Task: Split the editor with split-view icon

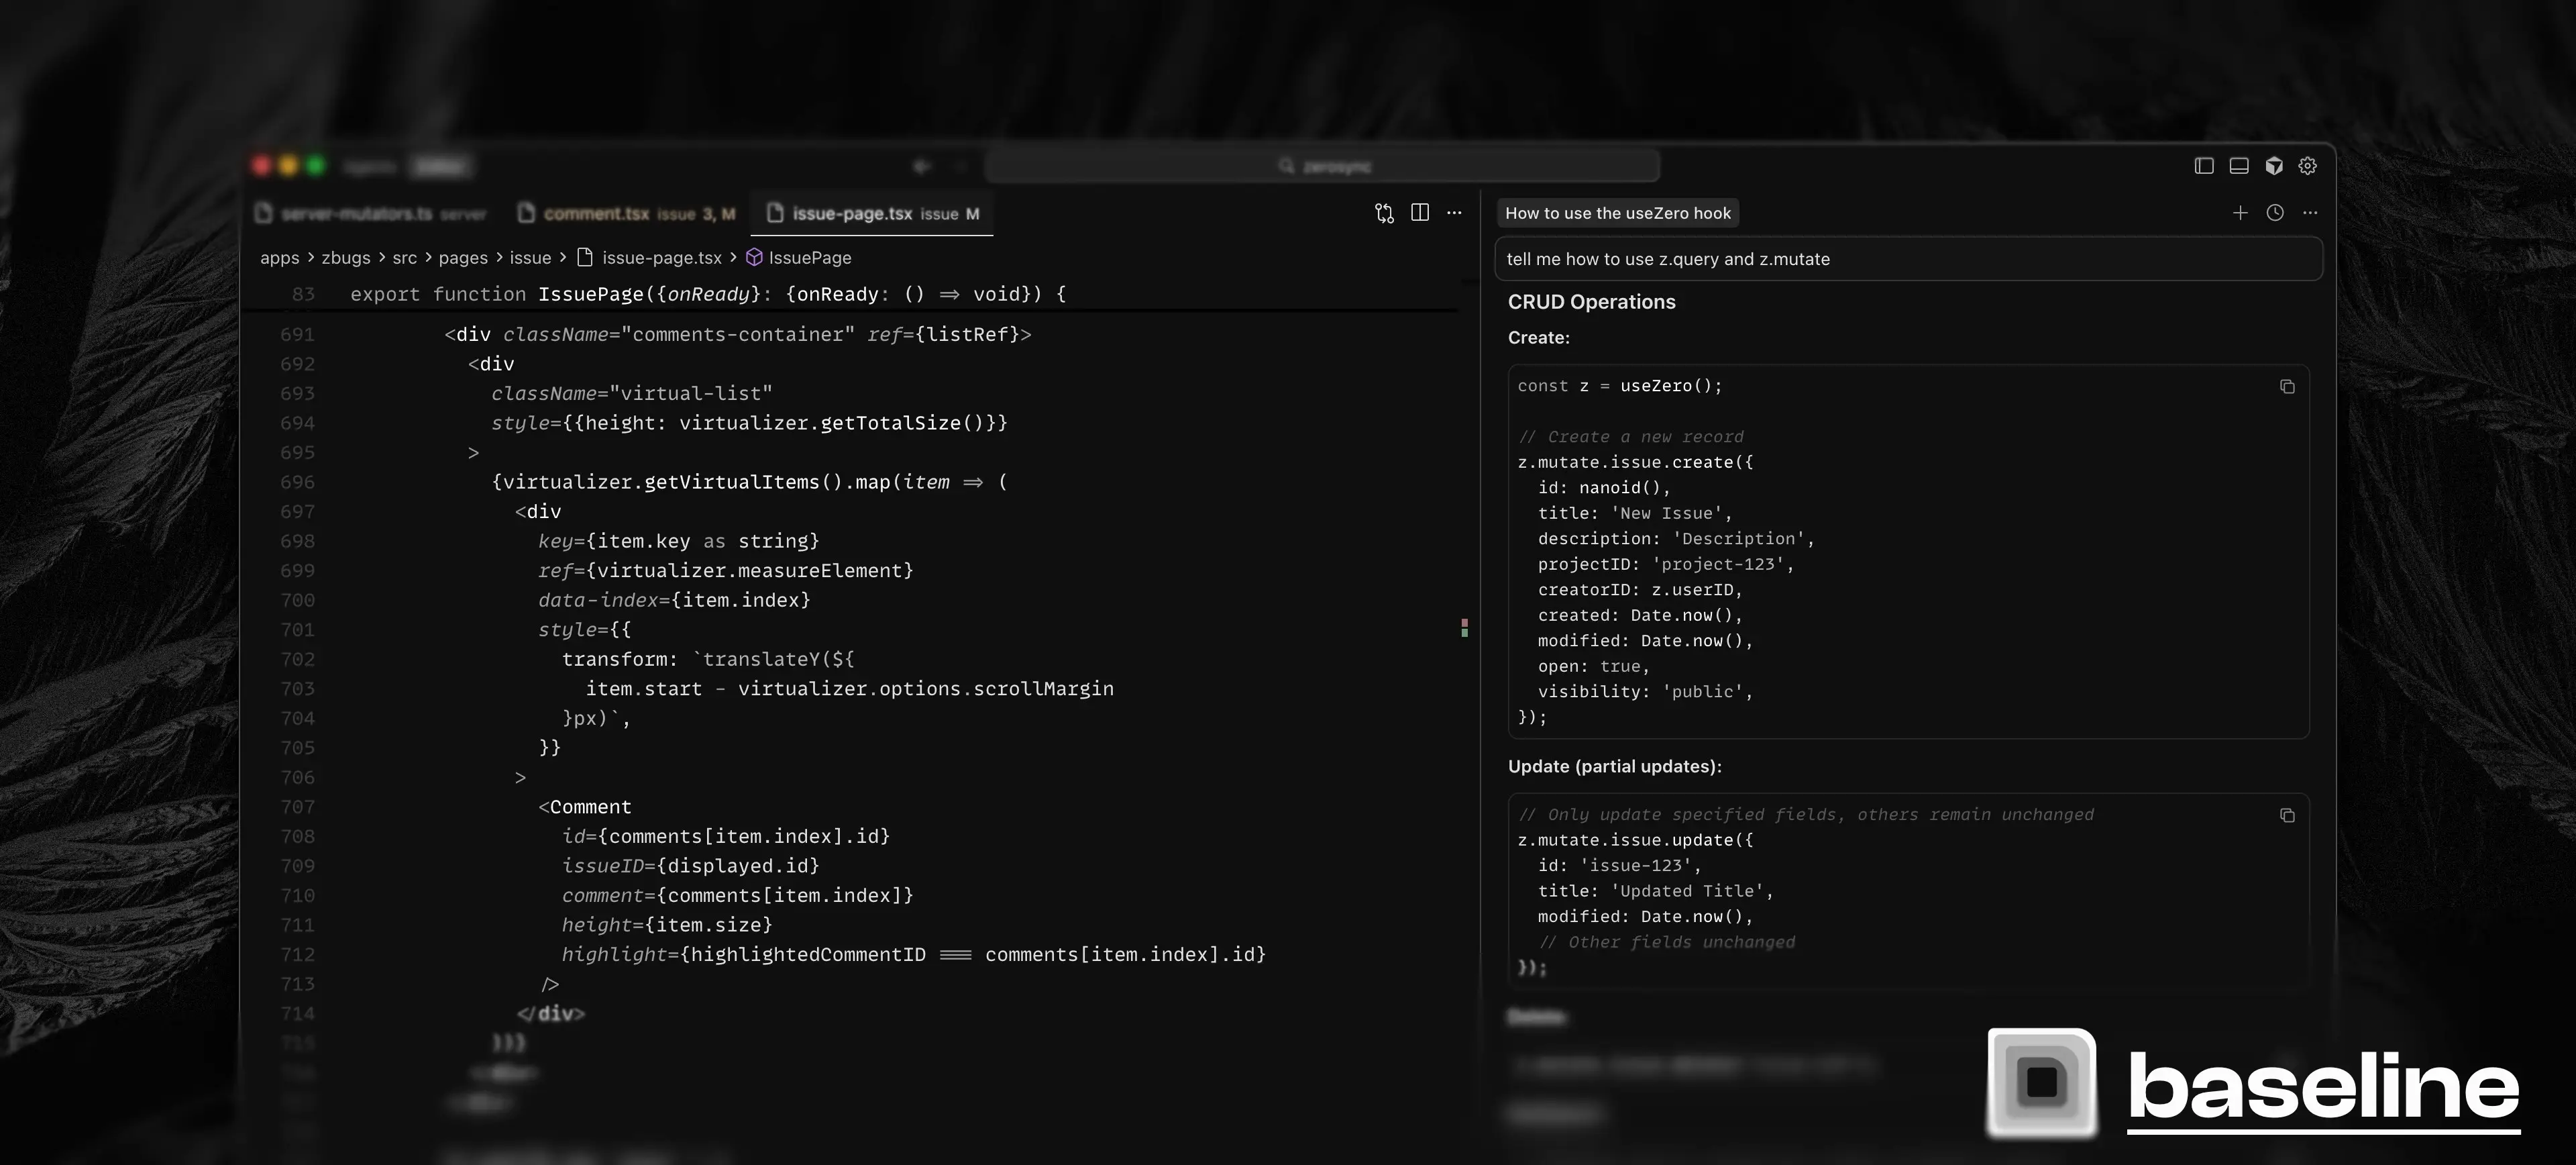Action: [x=1419, y=213]
